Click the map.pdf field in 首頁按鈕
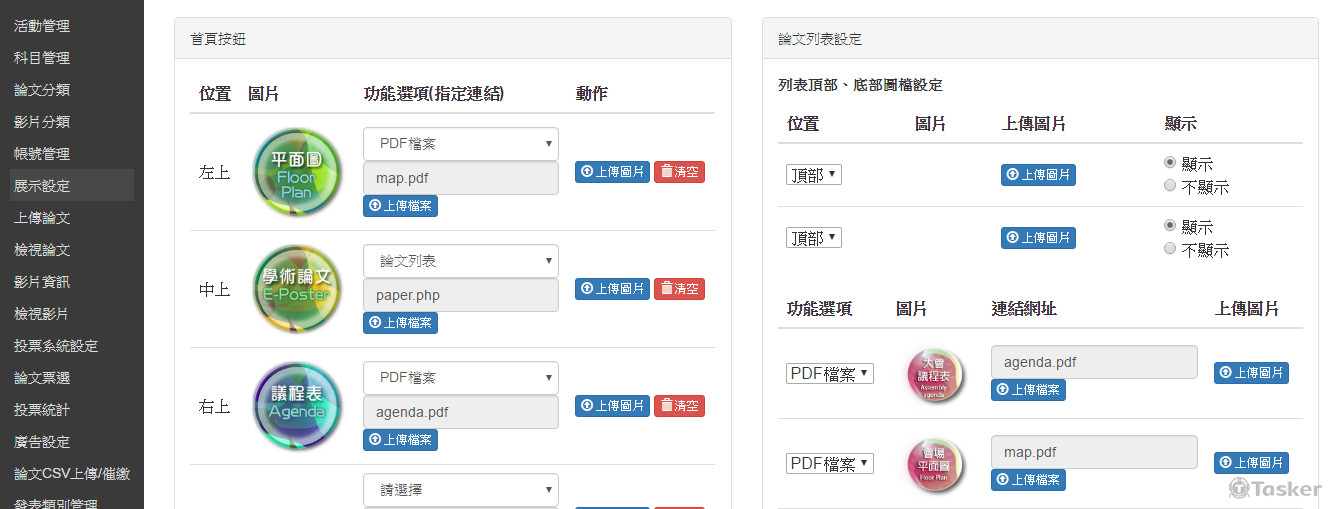The height and width of the screenshot is (509, 1338). pos(461,178)
